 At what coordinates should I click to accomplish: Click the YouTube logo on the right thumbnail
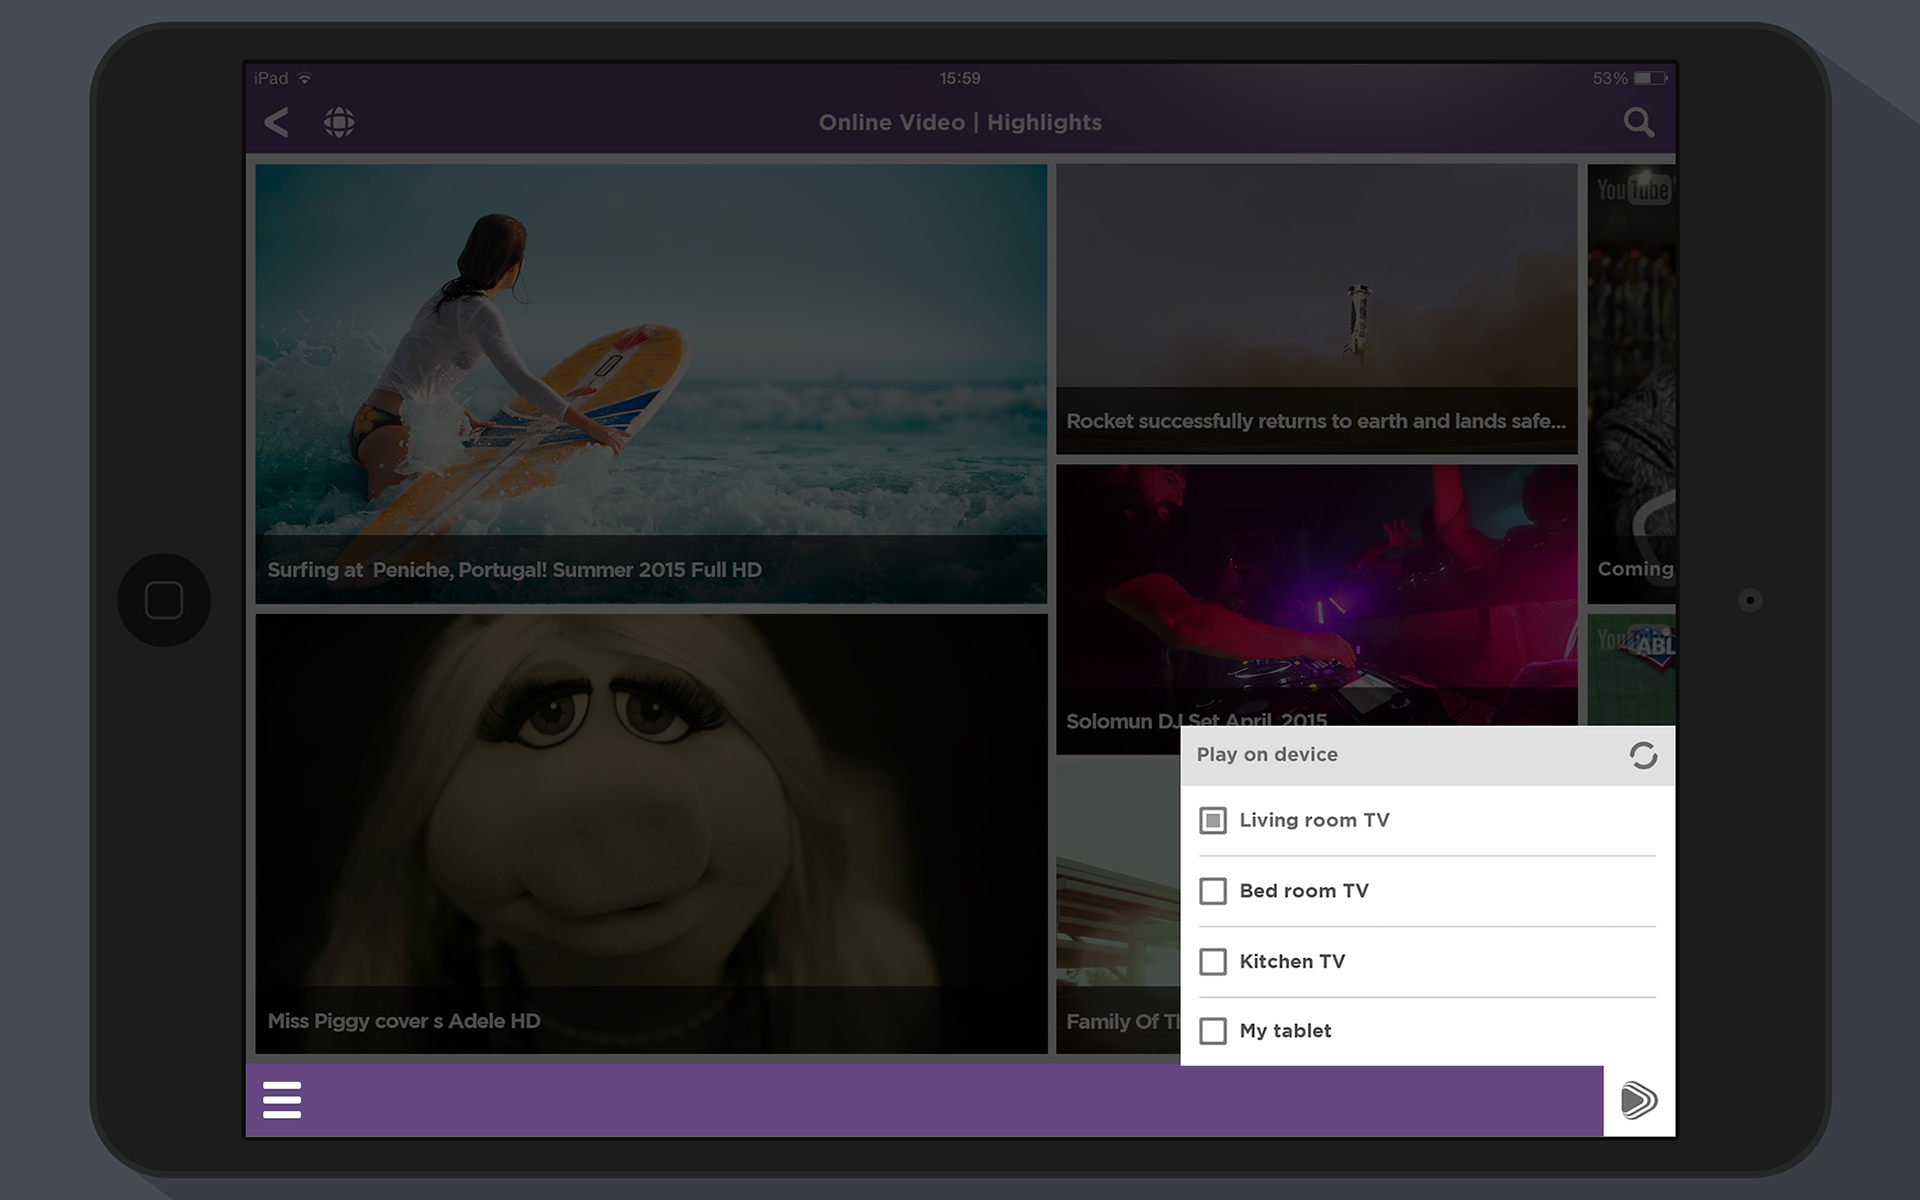point(1632,188)
